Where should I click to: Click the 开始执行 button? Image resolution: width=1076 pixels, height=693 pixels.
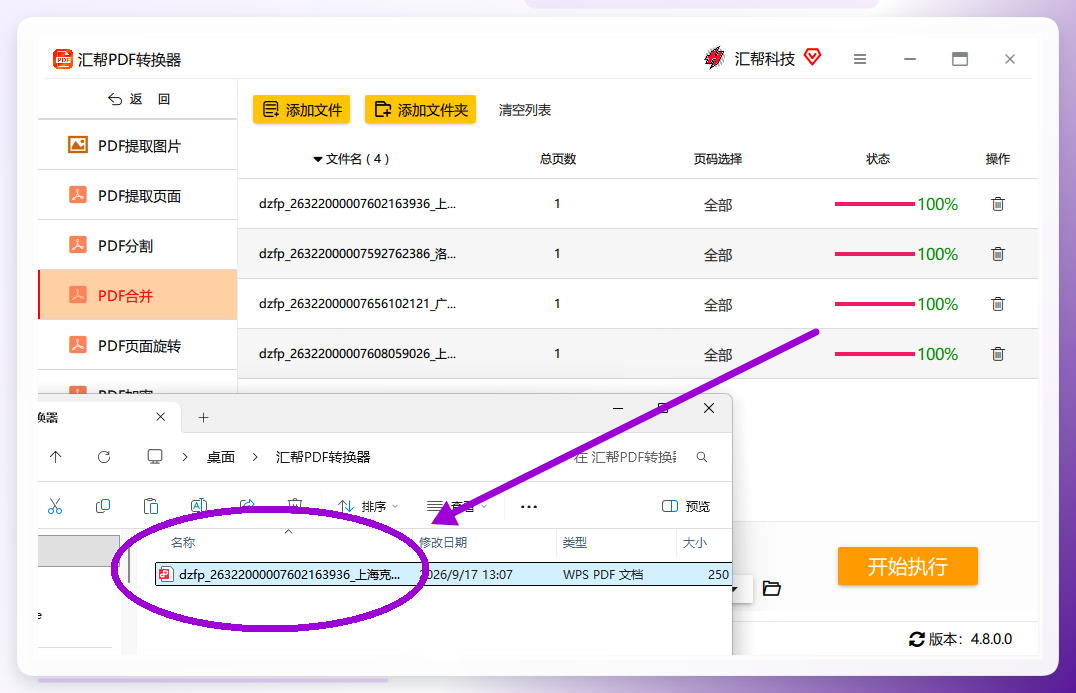907,566
